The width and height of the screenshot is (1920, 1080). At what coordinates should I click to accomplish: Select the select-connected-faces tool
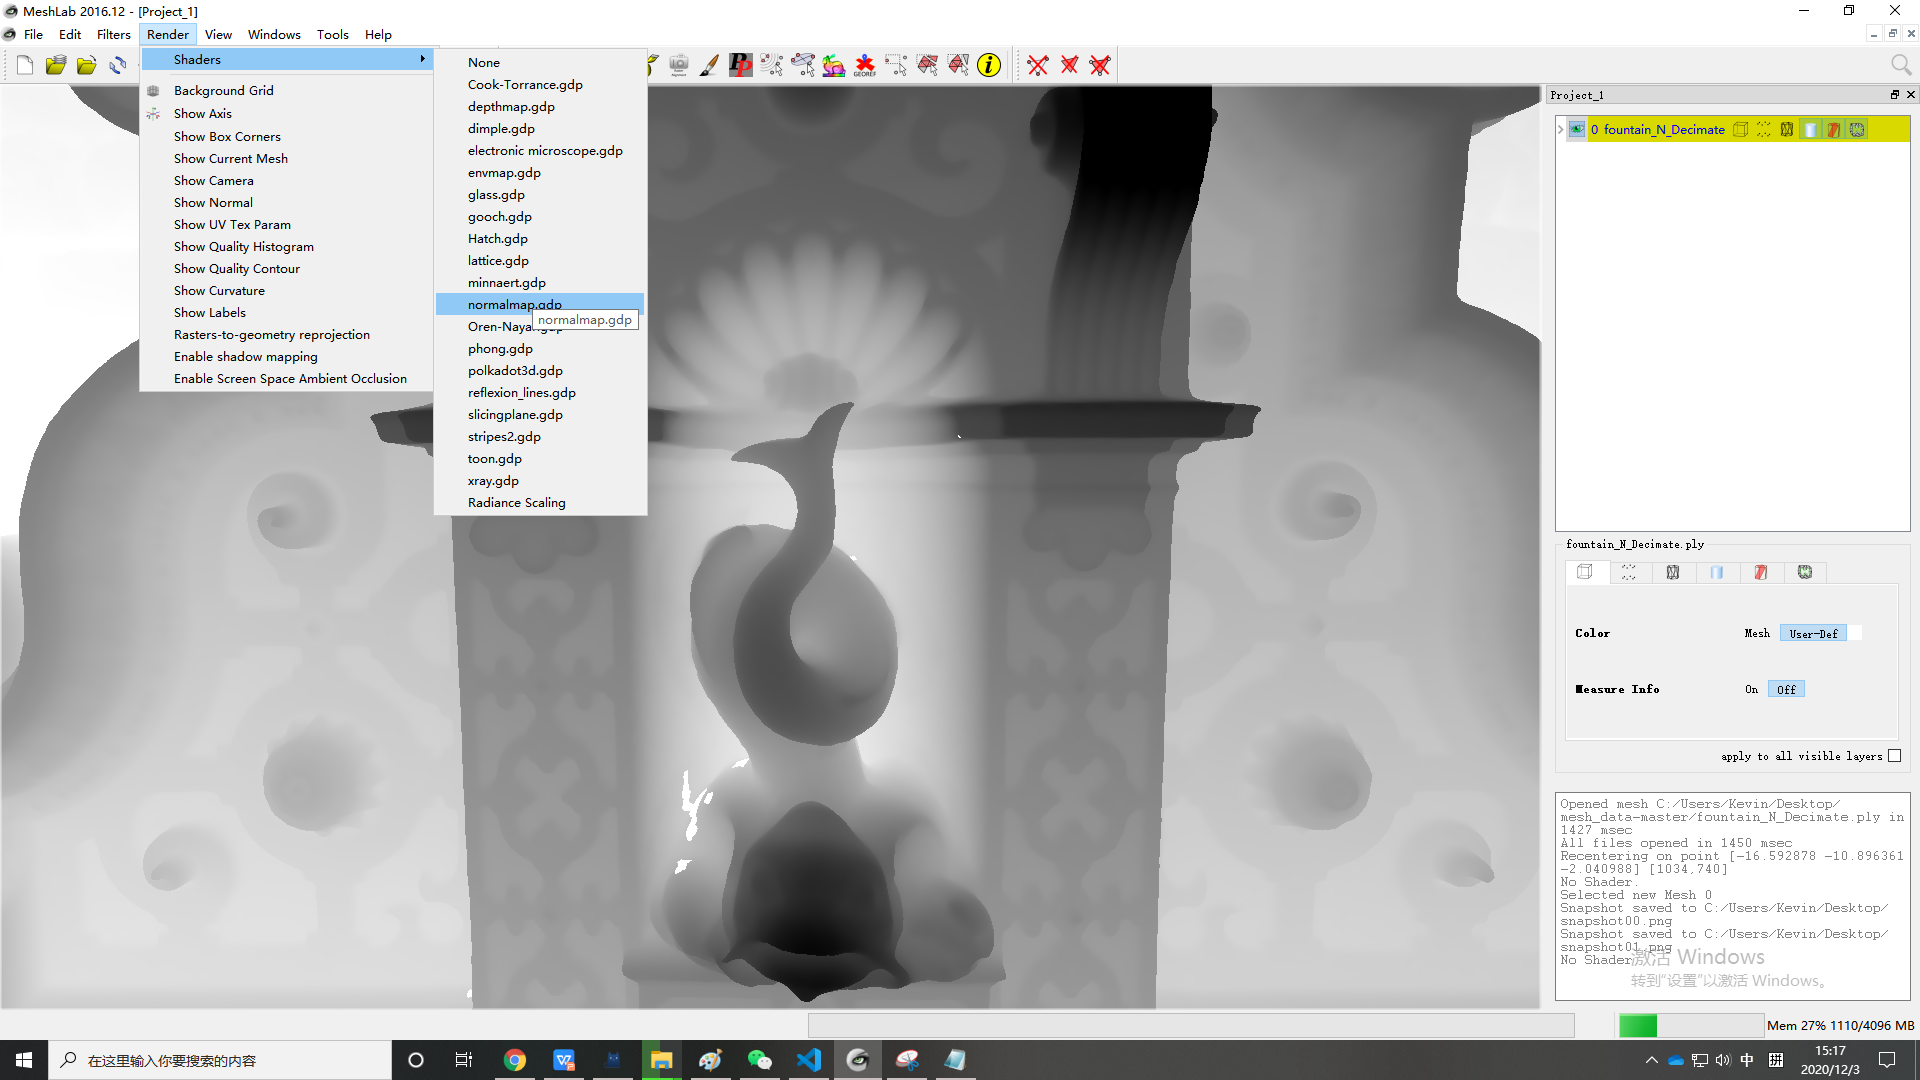point(958,66)
